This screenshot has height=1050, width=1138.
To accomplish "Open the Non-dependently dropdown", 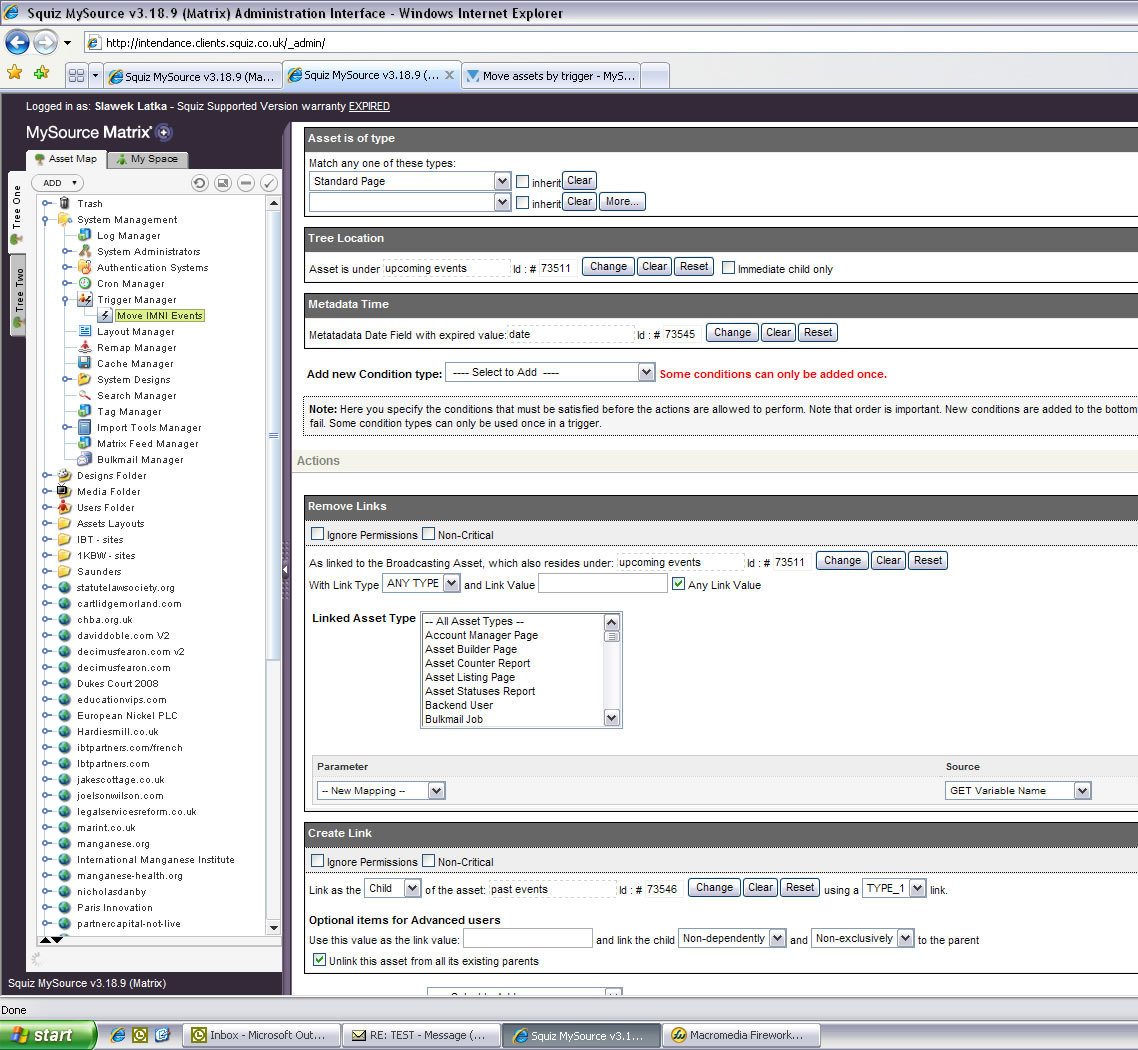I will 732,938.
